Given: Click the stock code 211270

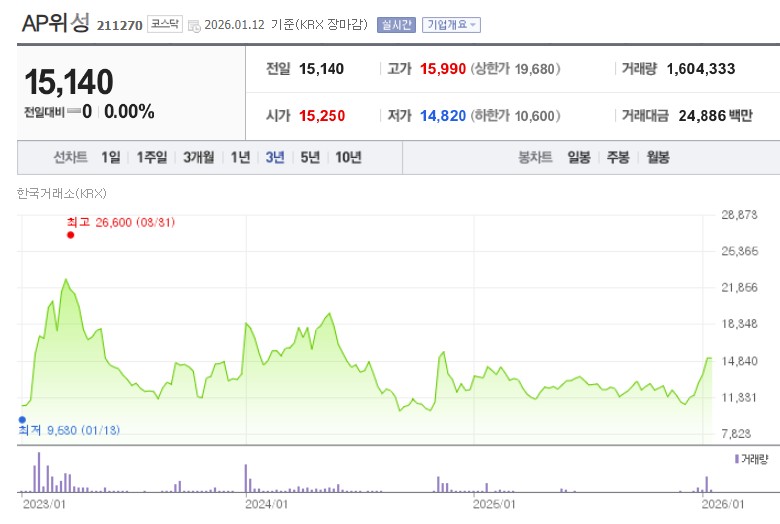Looking at the screenshot, I should pyautogui.click(x=119, y=25).
